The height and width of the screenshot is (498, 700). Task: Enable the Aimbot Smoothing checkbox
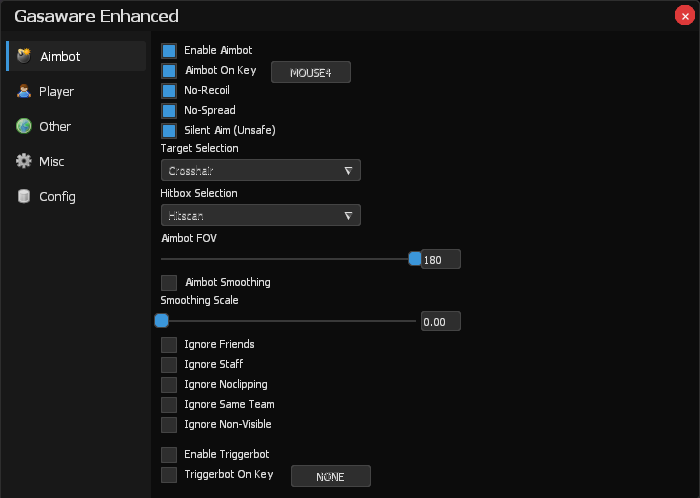click(x=169, y=283)
